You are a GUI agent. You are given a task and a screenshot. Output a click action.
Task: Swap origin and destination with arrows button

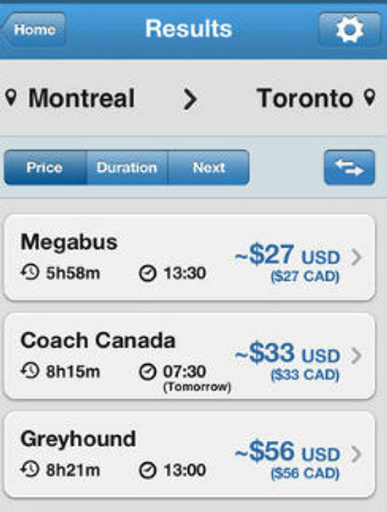[x=349, y=167]
